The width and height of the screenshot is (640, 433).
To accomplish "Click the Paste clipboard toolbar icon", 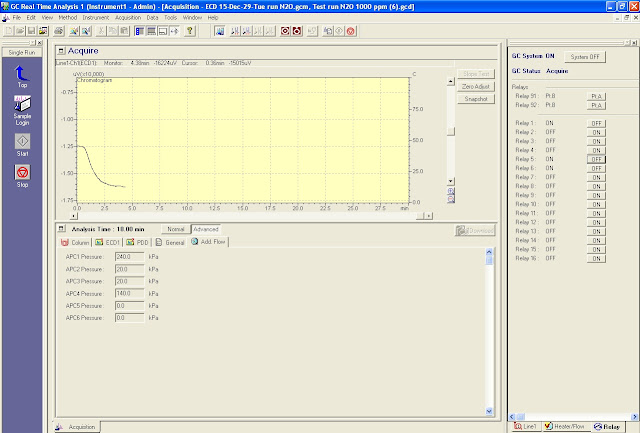I will pyautogui.click(x=124, y=31).
